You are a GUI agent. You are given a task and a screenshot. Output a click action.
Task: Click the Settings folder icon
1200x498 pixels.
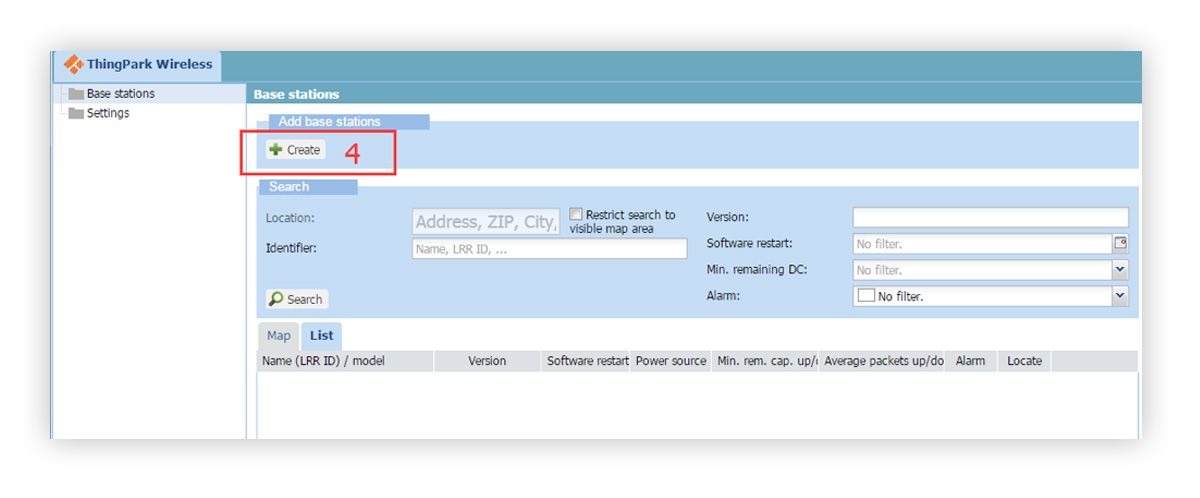[74, 113]
